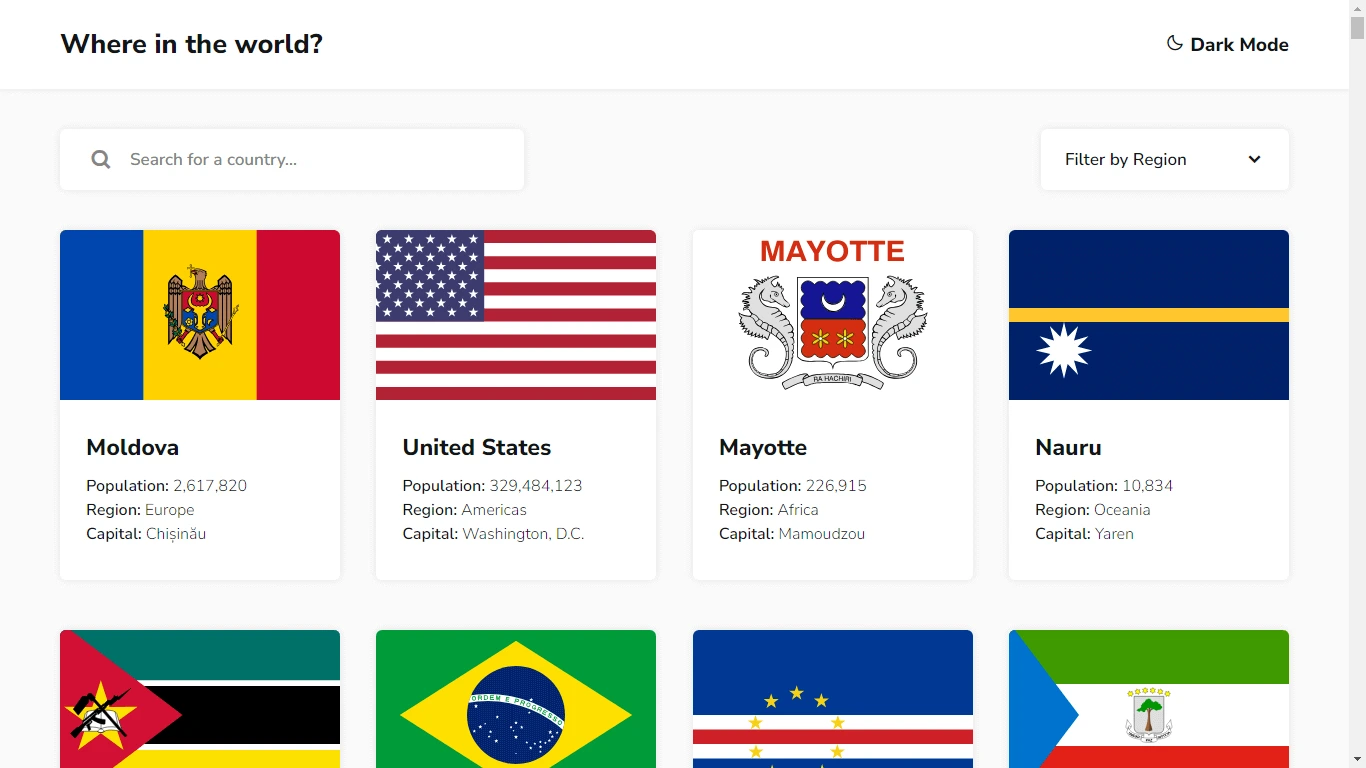Click the Mayotte country name heading
The image size is (1366, 768).
tap(763, 447)
